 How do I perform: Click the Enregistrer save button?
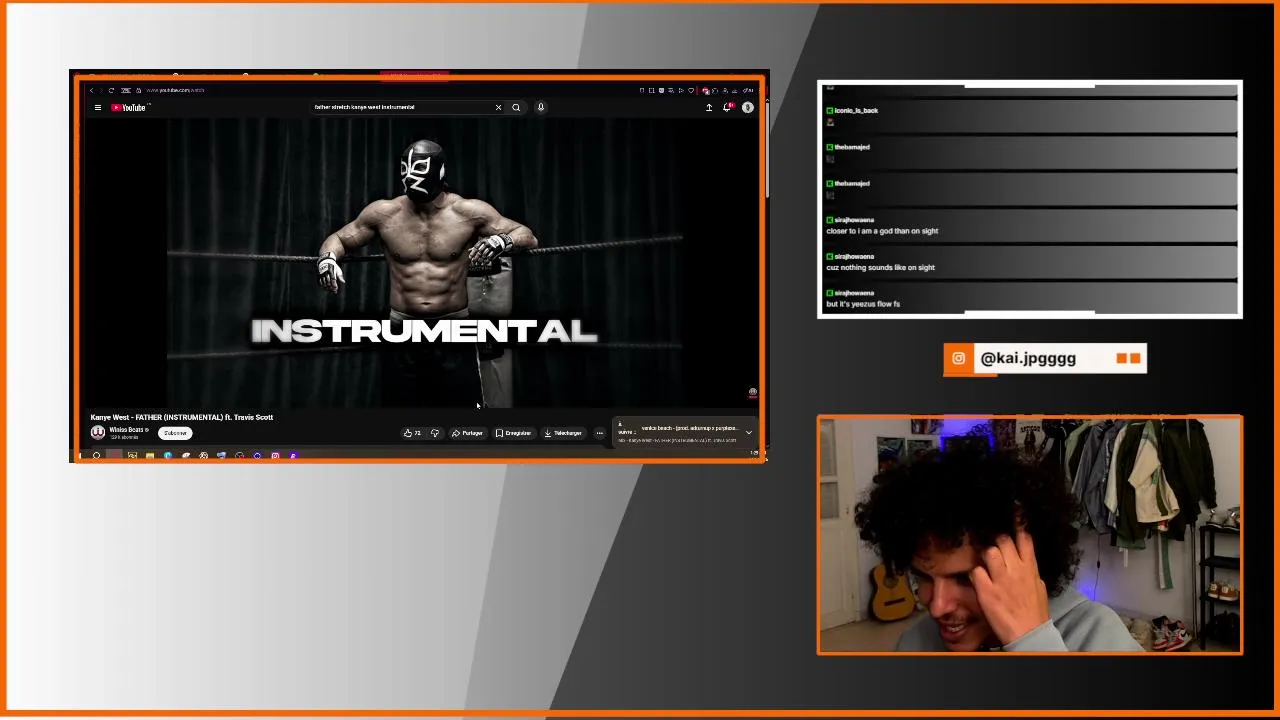click(513, 433)
